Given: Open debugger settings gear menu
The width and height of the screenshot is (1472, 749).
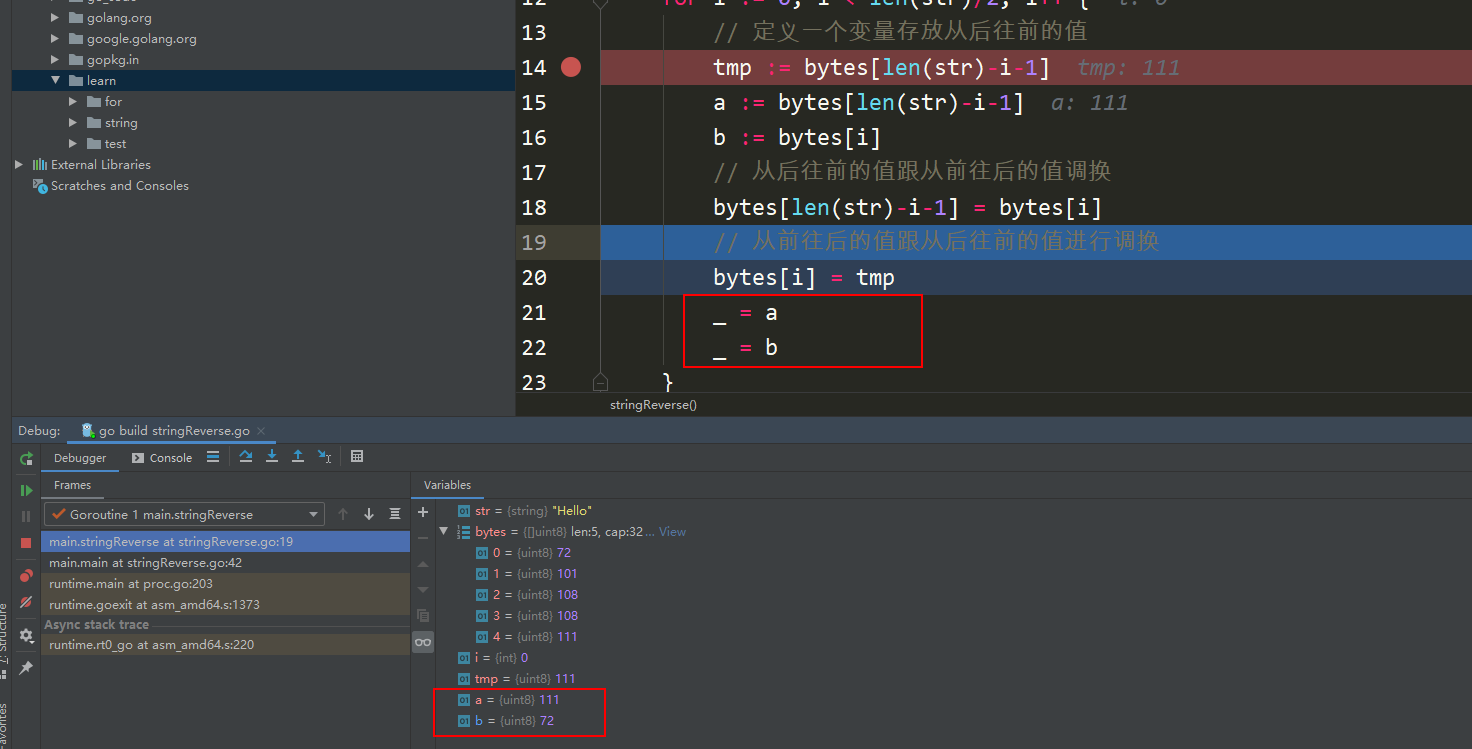Looking at the screenshot, I should click(x=27, y=636).
